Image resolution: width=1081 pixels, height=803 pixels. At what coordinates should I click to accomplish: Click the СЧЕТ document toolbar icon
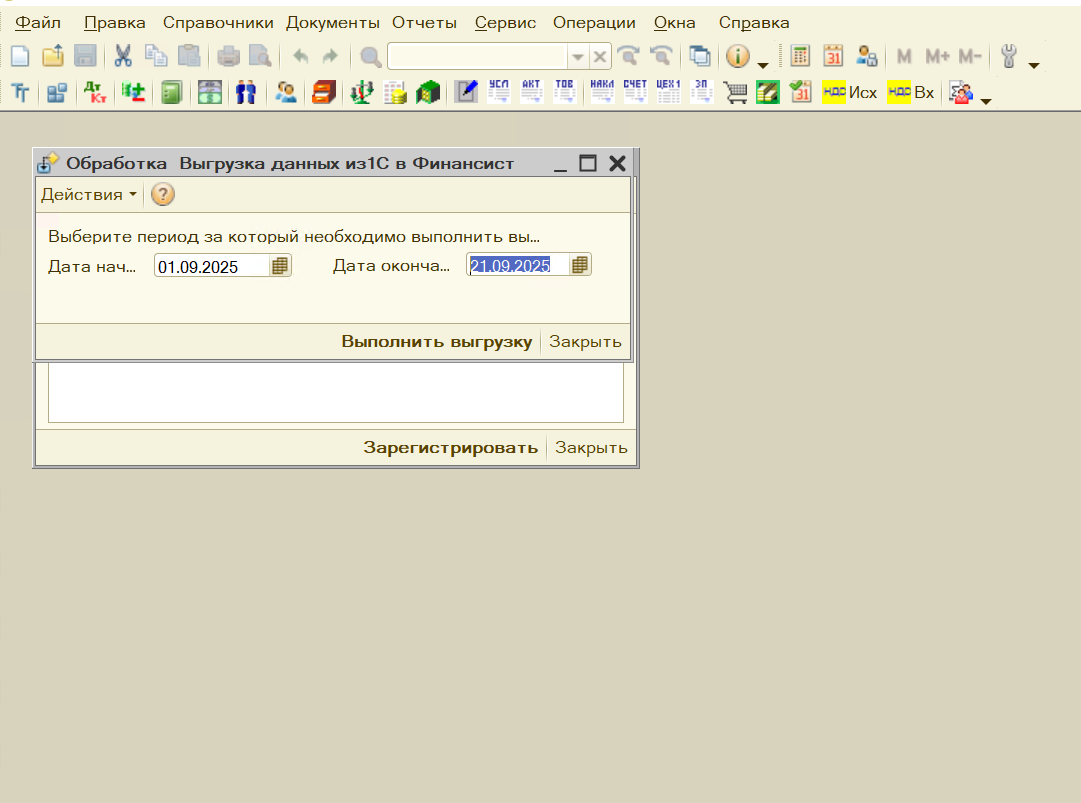[635, 93]
